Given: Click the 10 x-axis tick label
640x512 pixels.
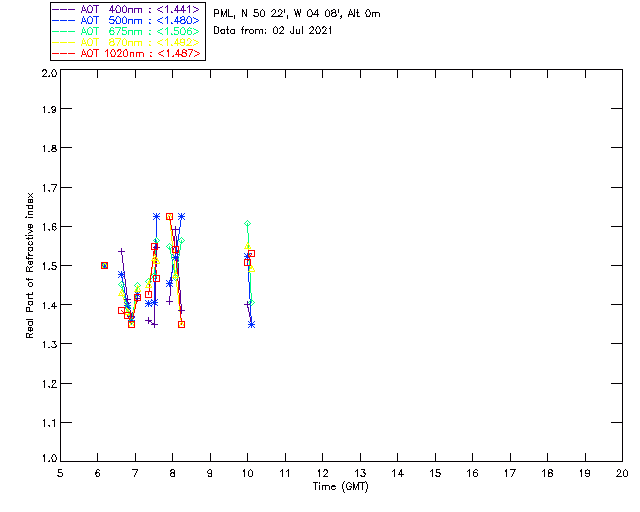Looking at the screenshot, I should (247, 473).
